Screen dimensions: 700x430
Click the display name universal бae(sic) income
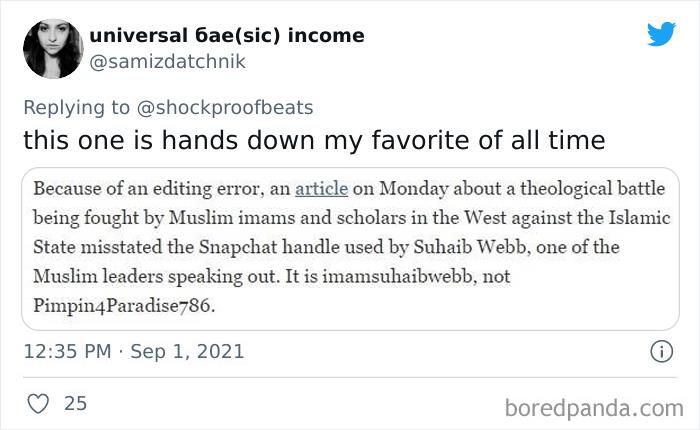pyautogui.click(x=227, y=36)
